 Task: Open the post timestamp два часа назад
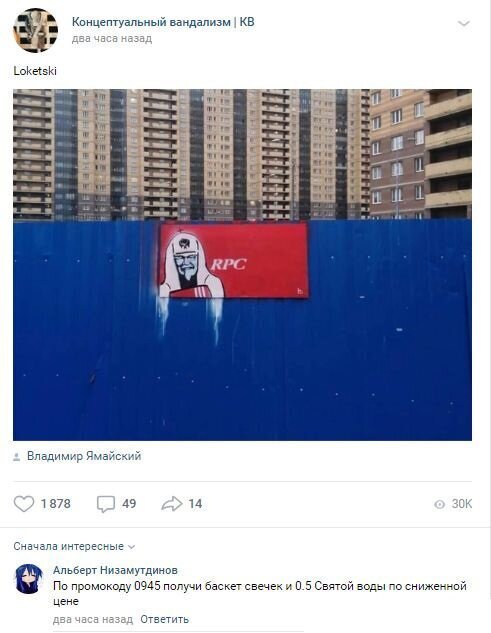click(x=112, y=39)
